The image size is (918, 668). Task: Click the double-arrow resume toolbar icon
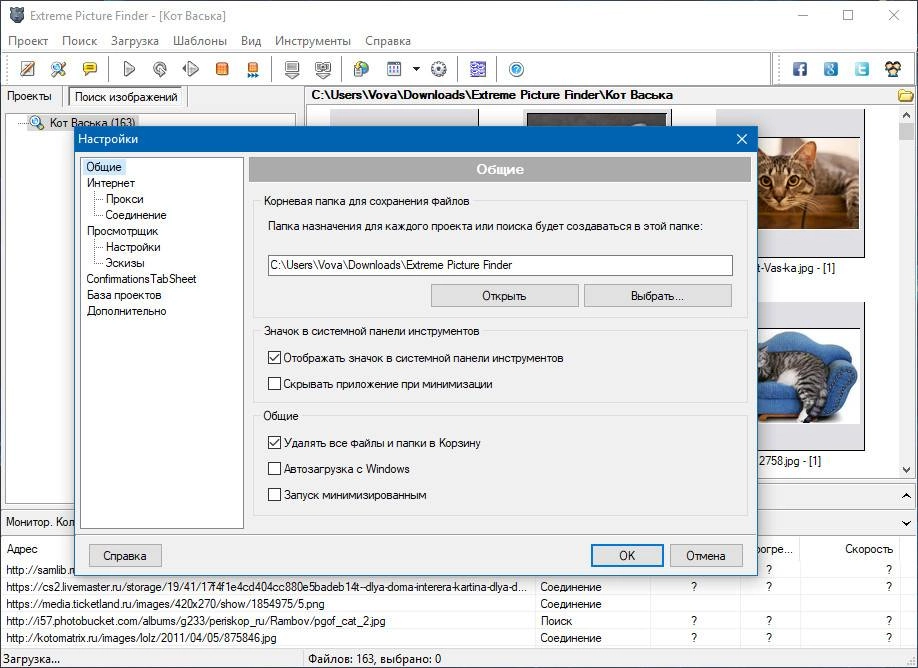(x=190, y=69)
